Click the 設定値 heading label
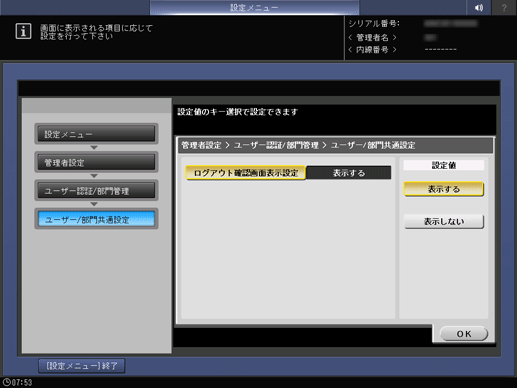This screenshot has width=517, height=388. pos(444,165)
